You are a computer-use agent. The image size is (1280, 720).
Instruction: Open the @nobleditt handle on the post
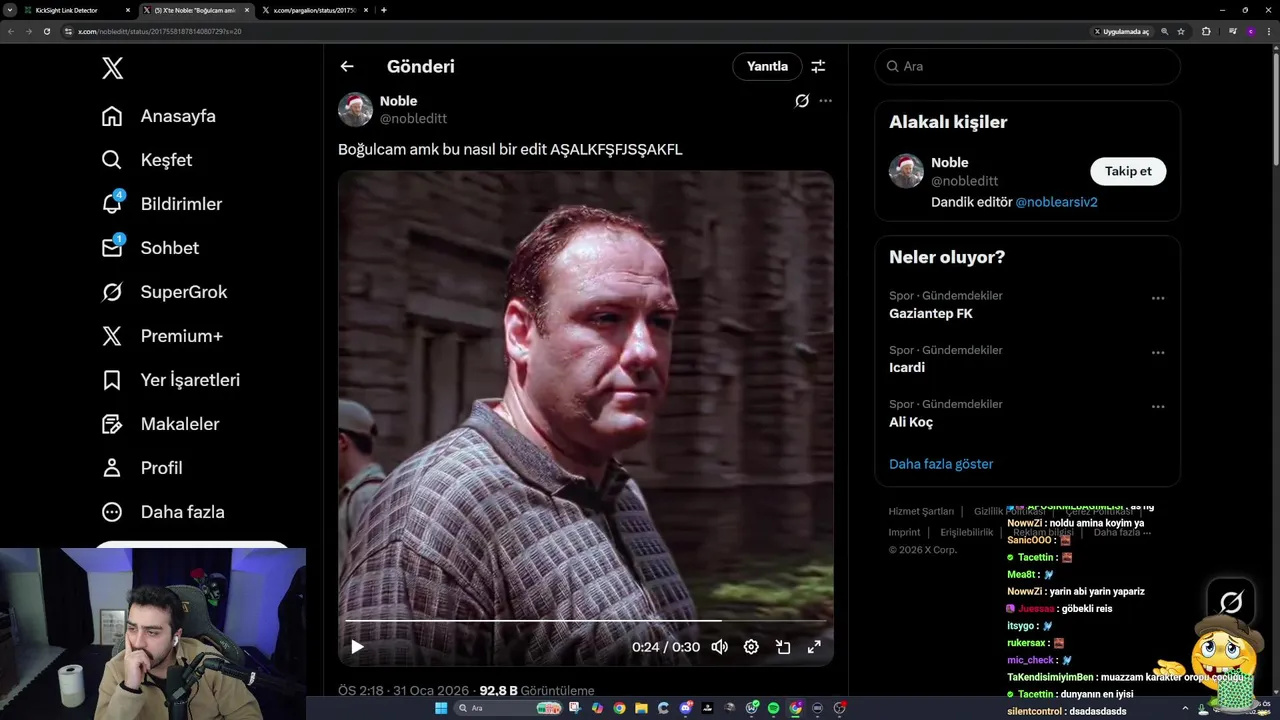tap(413, 119)
